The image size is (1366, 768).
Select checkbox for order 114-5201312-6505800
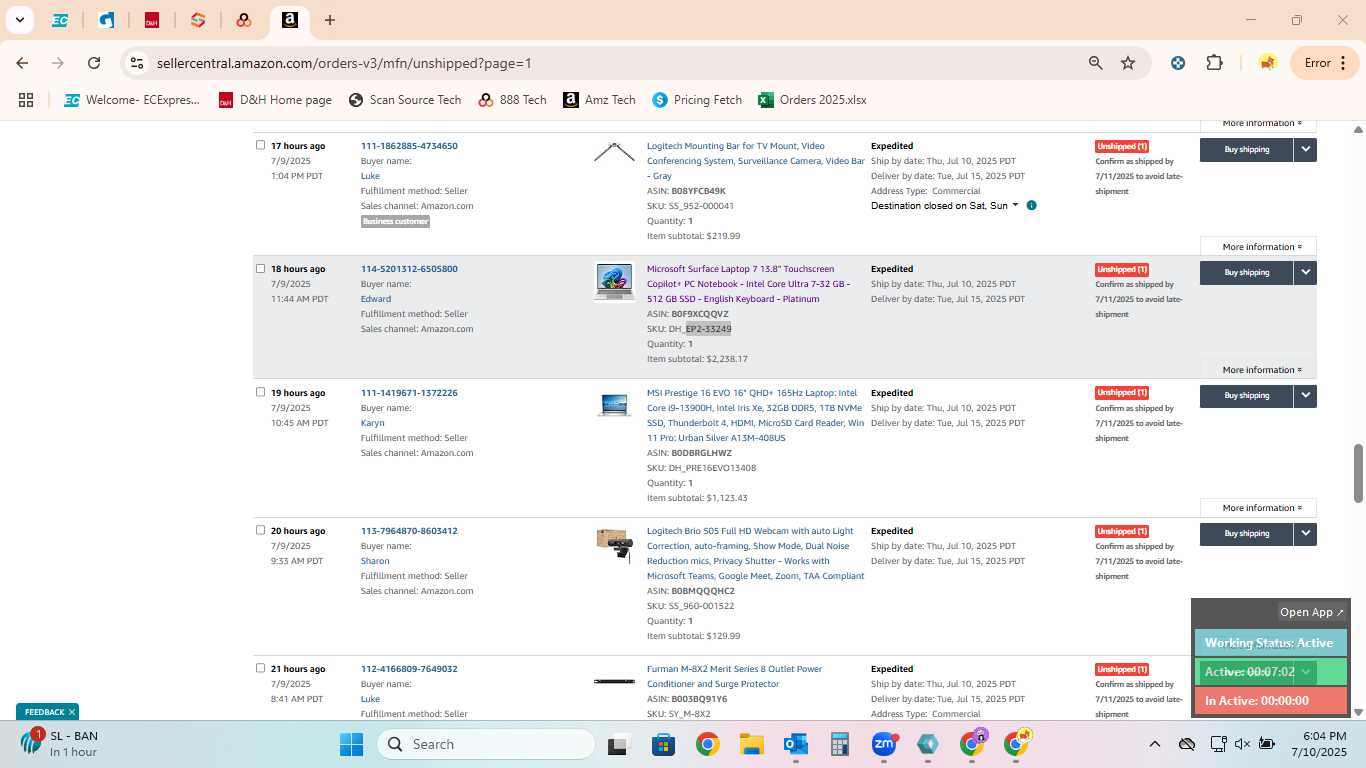(261, 268)
